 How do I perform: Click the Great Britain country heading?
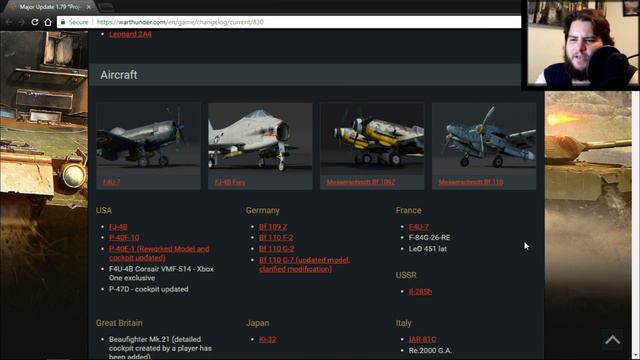coord(119,323)
